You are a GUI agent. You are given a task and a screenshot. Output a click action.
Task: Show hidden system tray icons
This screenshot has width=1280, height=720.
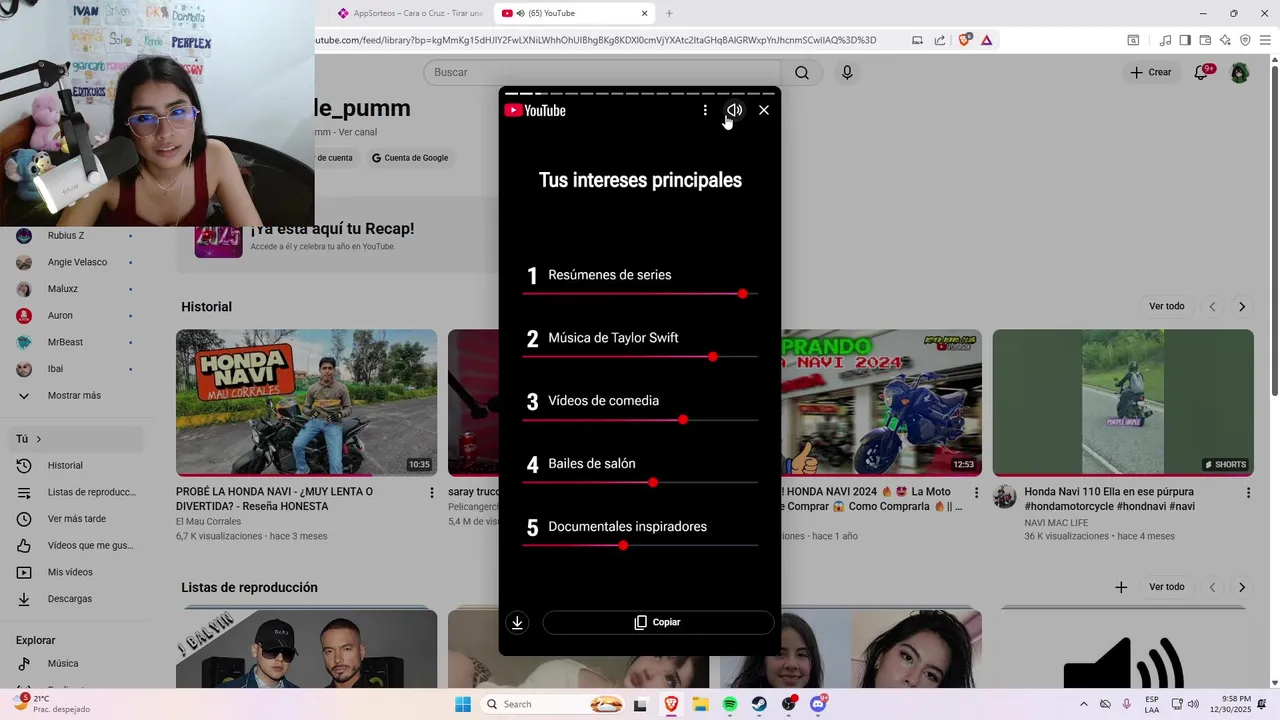point(1084,704)
